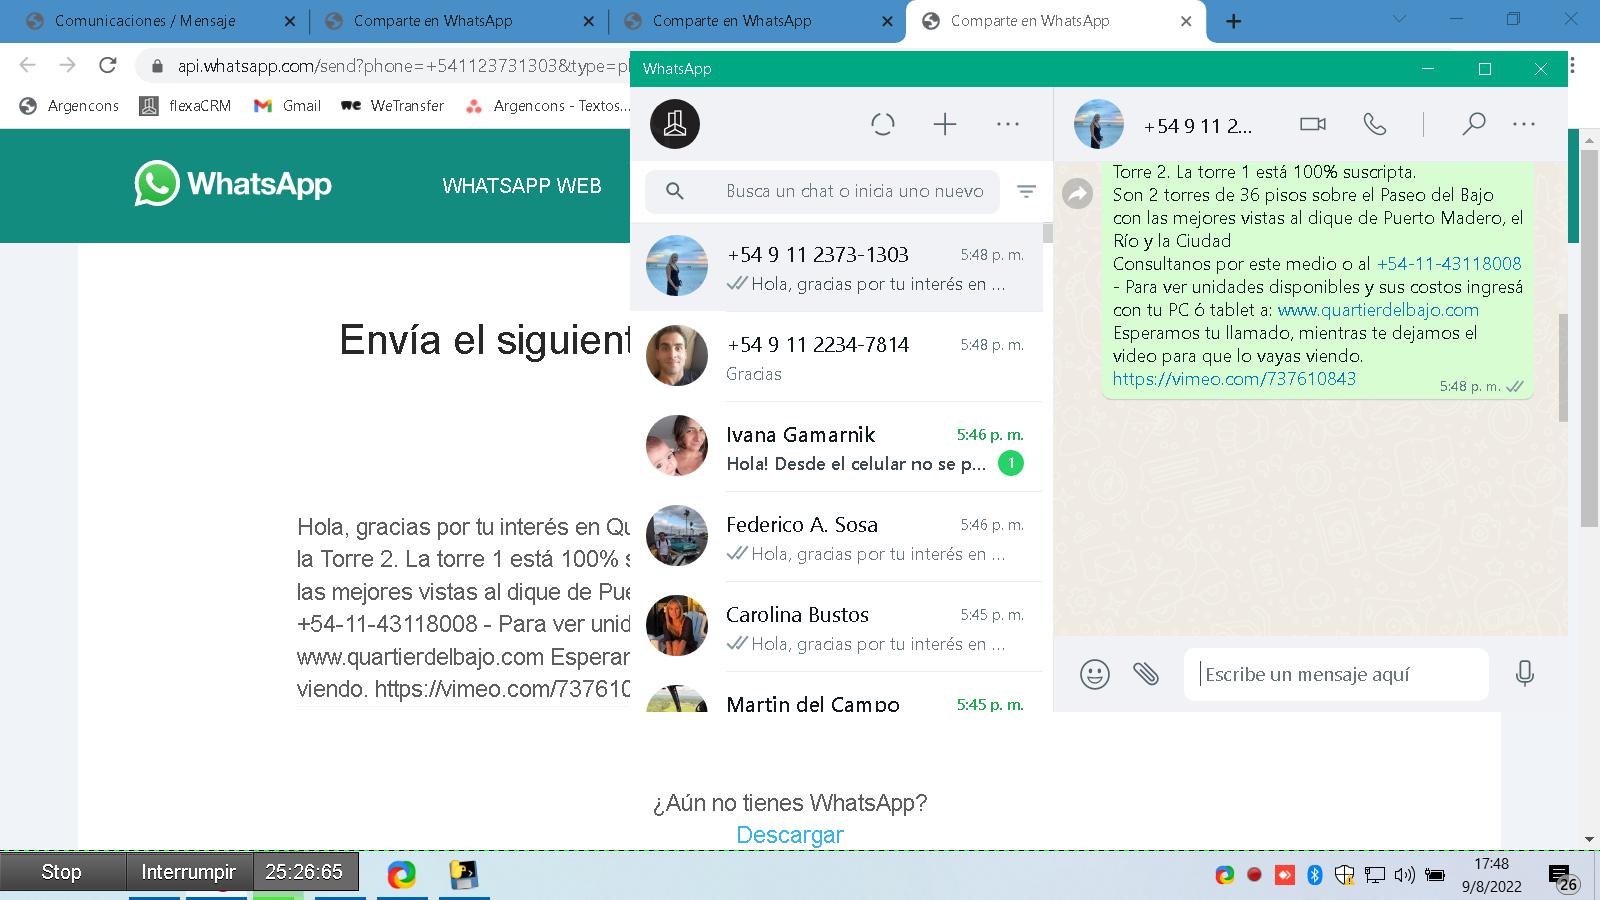1600x900 pixels.
Task: Click browser page vertical scrollbar
Action: tap(1589, 337)
